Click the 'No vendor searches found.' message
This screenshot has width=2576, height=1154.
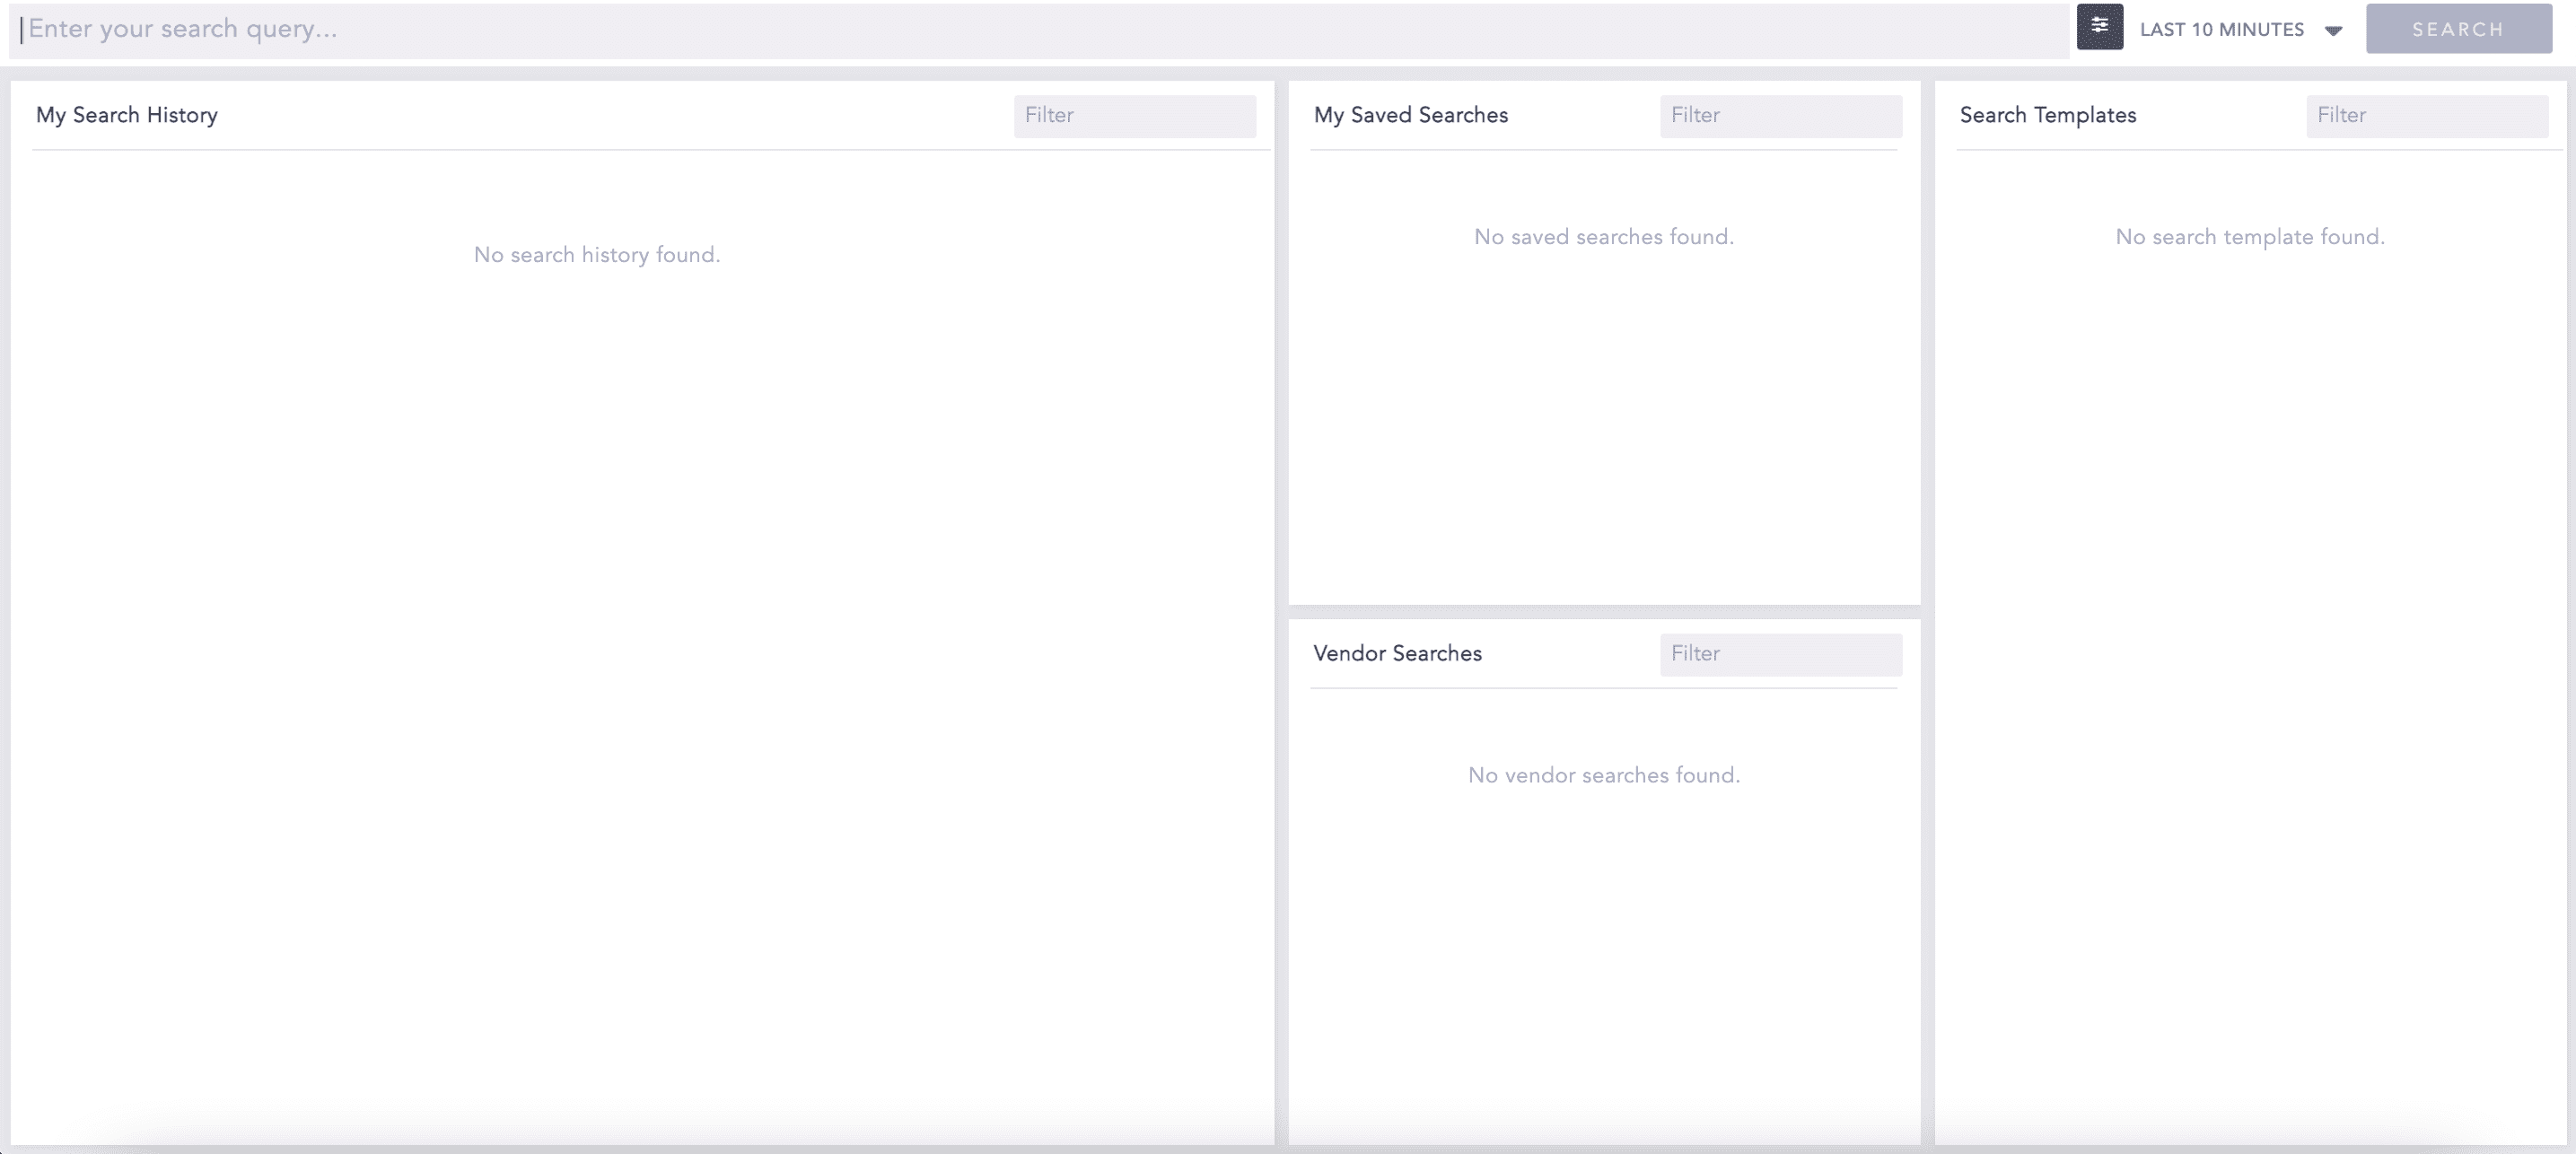pos(1604,775)
